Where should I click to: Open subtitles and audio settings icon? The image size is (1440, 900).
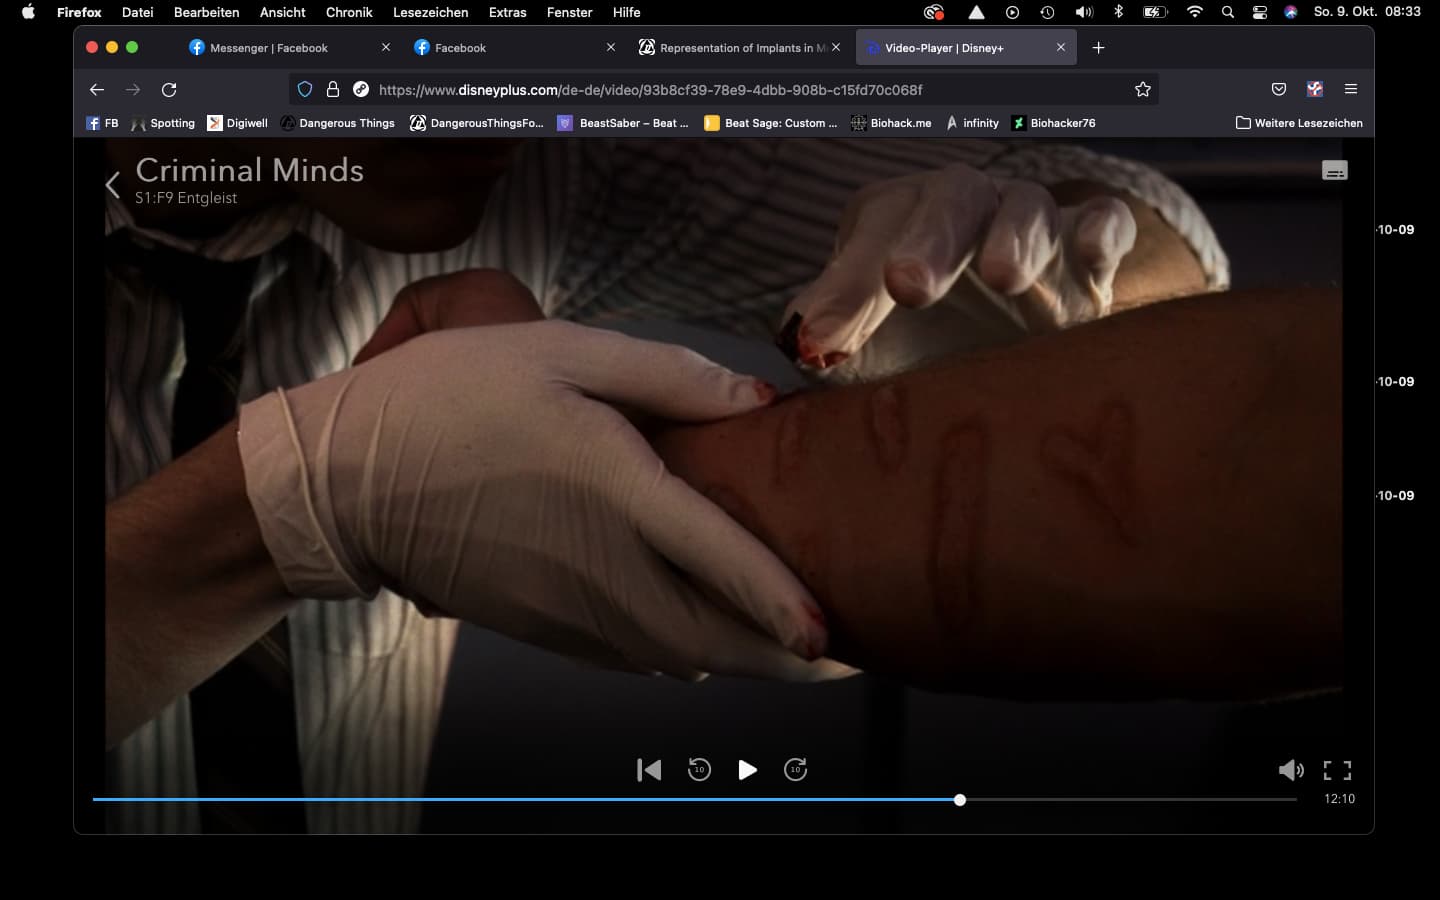coord(1334,171)
